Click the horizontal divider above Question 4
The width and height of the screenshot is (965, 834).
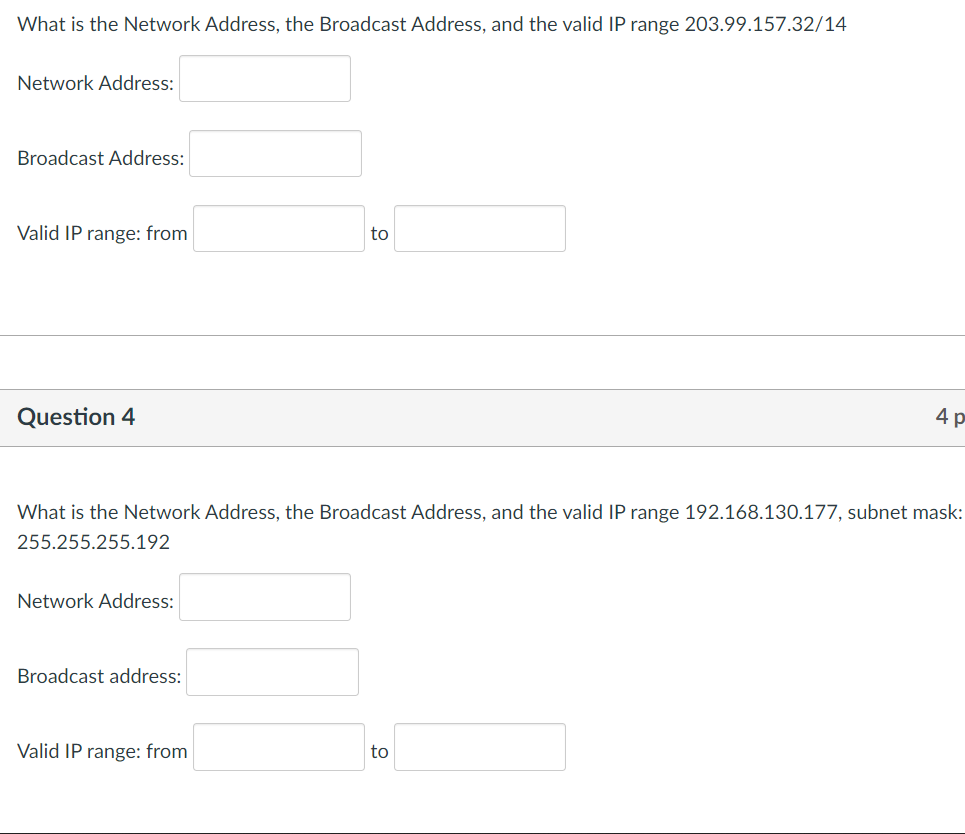[x=480, y=335]
